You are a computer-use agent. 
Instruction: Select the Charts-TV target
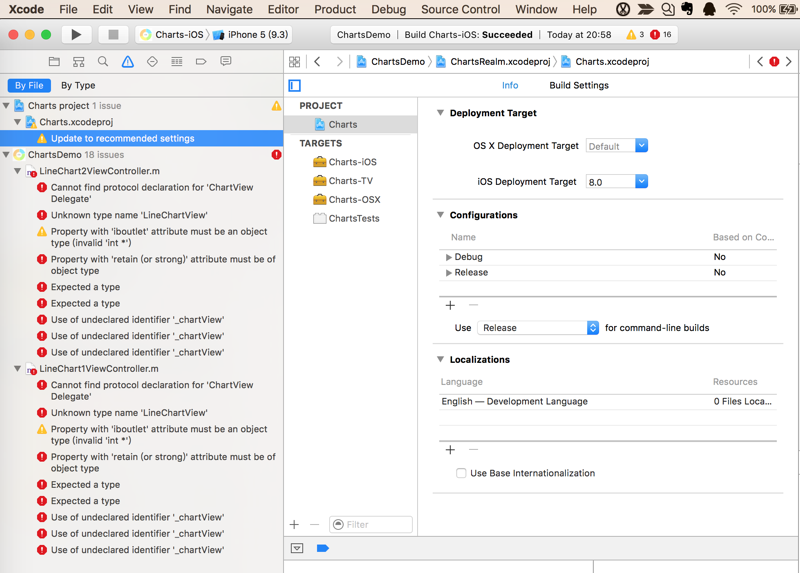[351, 181]
